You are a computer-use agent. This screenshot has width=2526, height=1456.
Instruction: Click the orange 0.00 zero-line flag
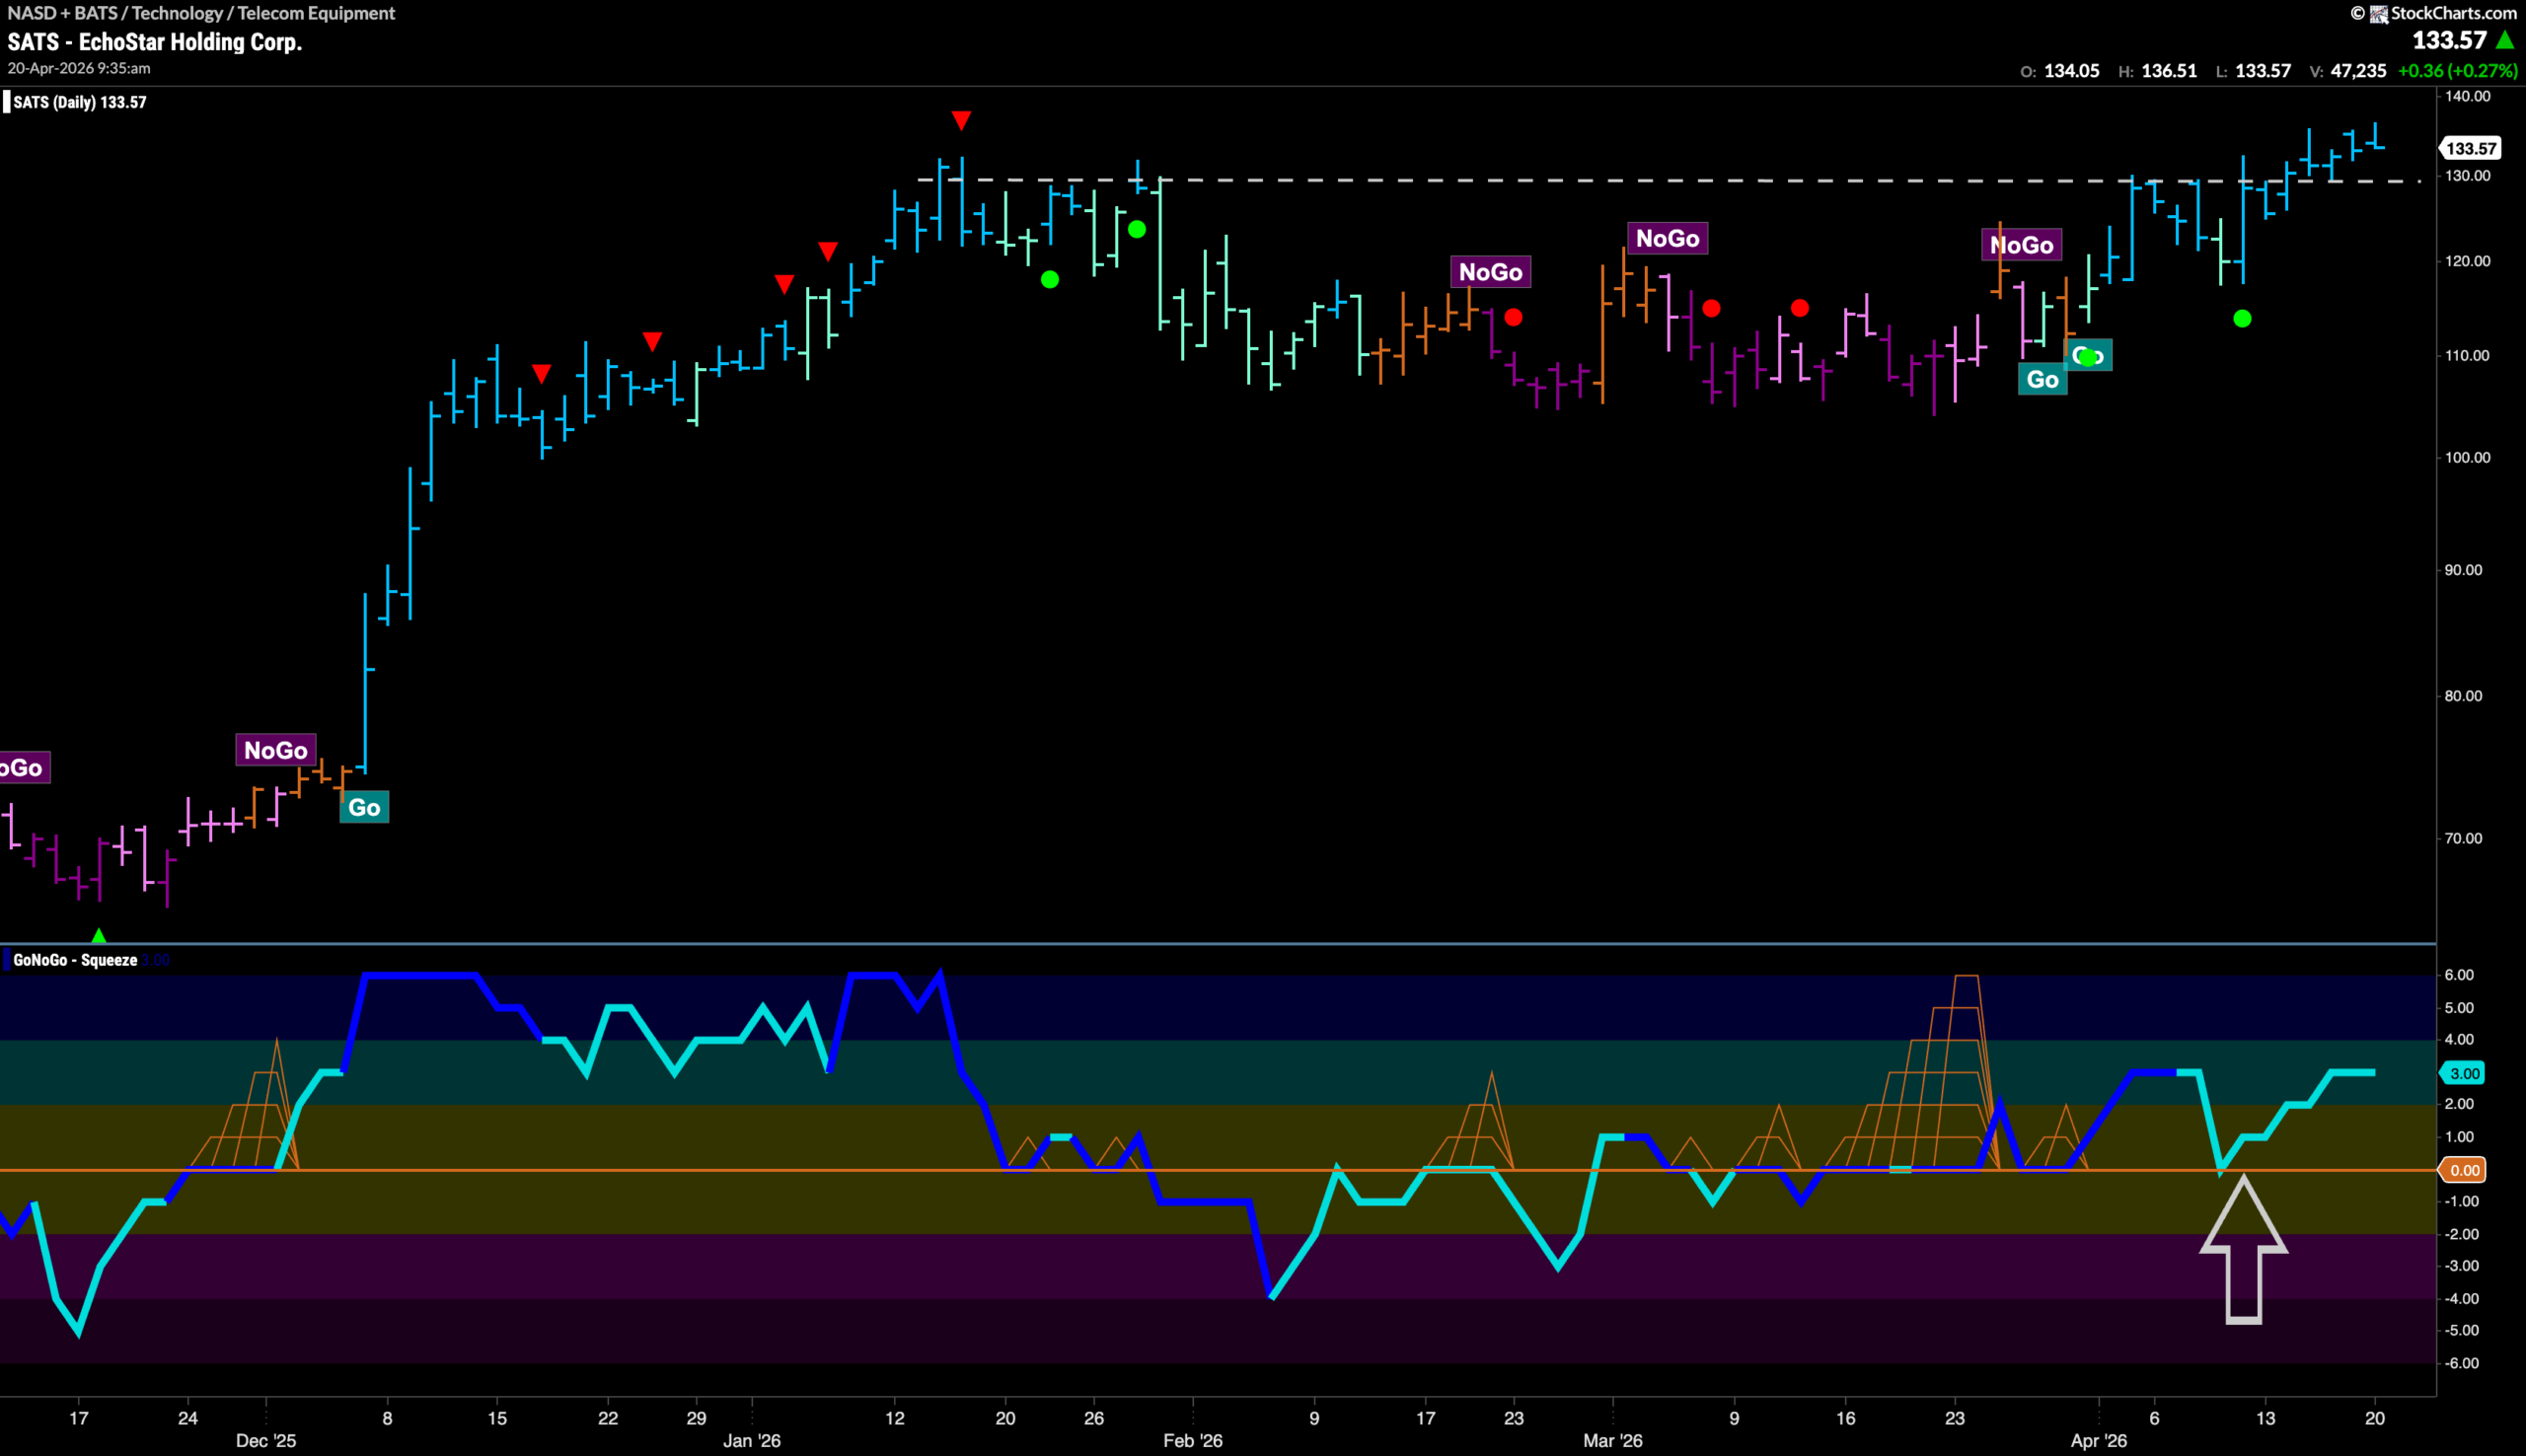click(2463, 1170)
